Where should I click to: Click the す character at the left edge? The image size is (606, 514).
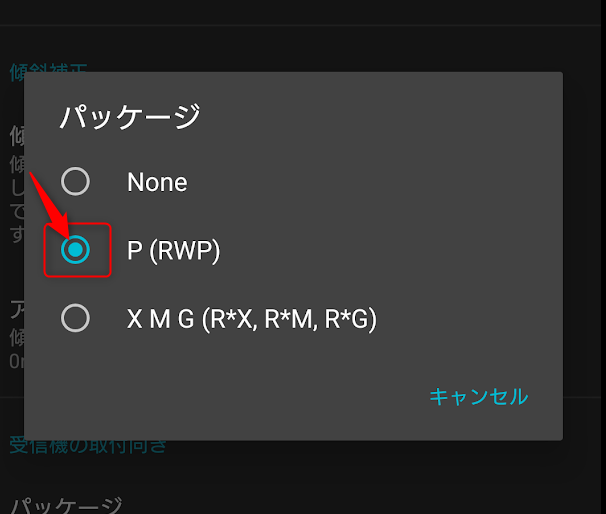tap(16, 235)
